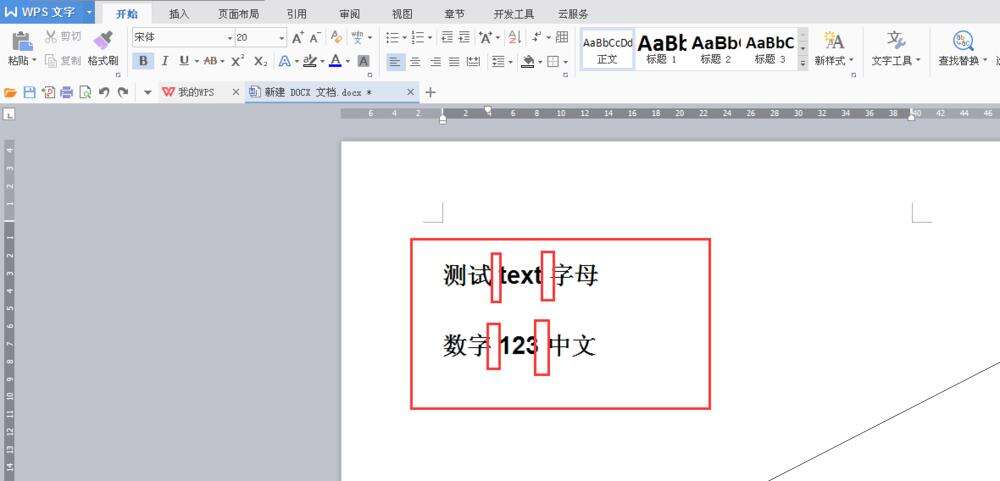
Task: Click the Cut (剪切) scissors button
Action: [62, 37]
